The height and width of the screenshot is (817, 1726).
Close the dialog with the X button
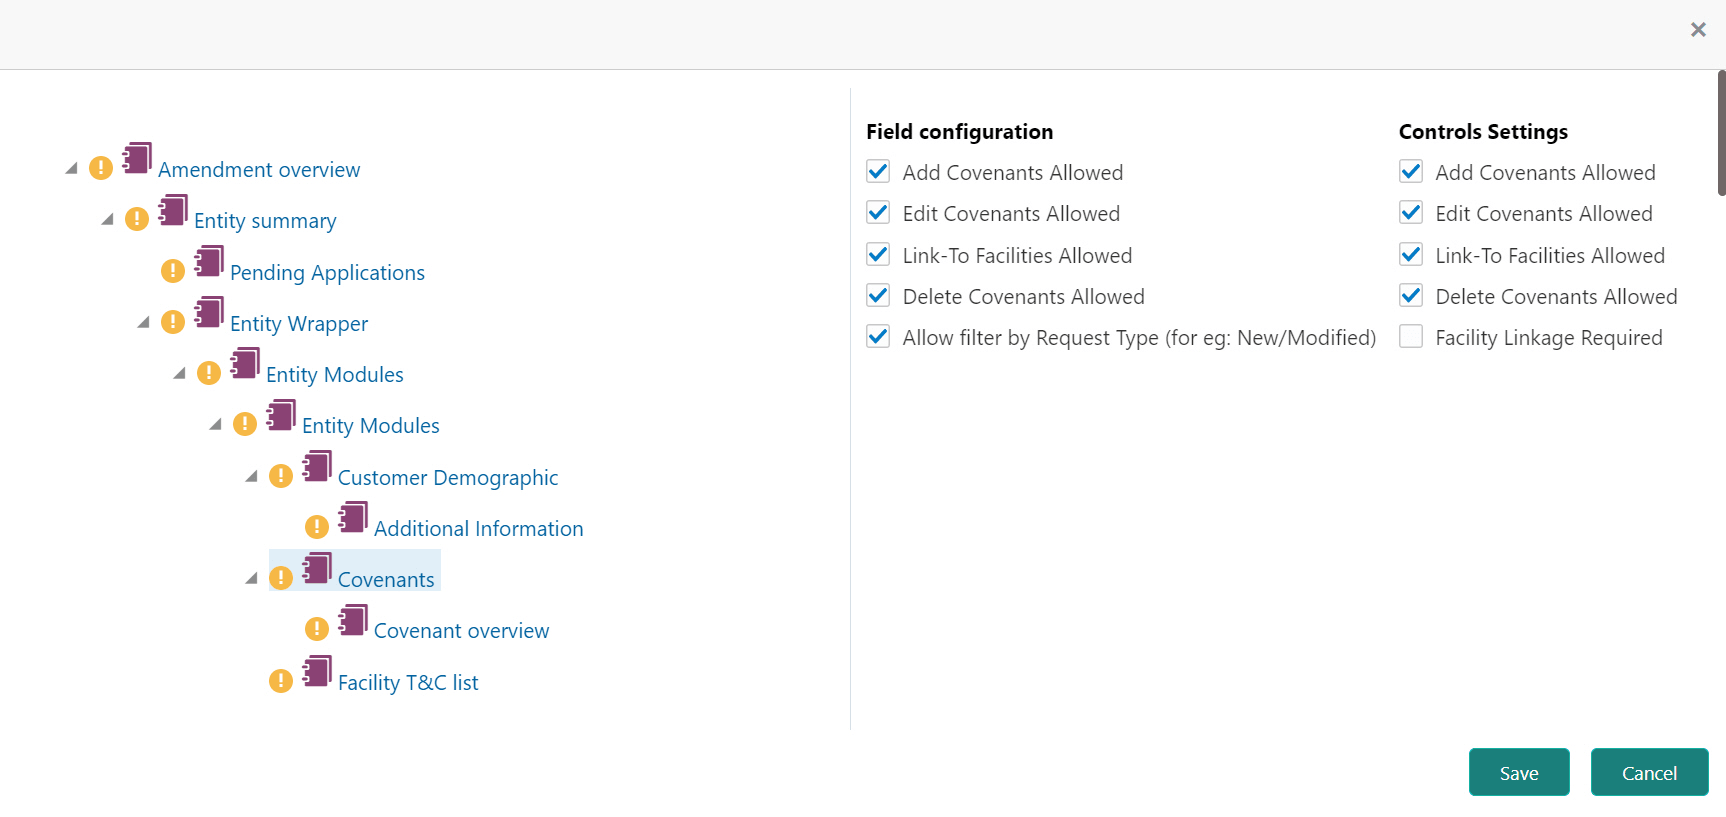[1697, 30]
